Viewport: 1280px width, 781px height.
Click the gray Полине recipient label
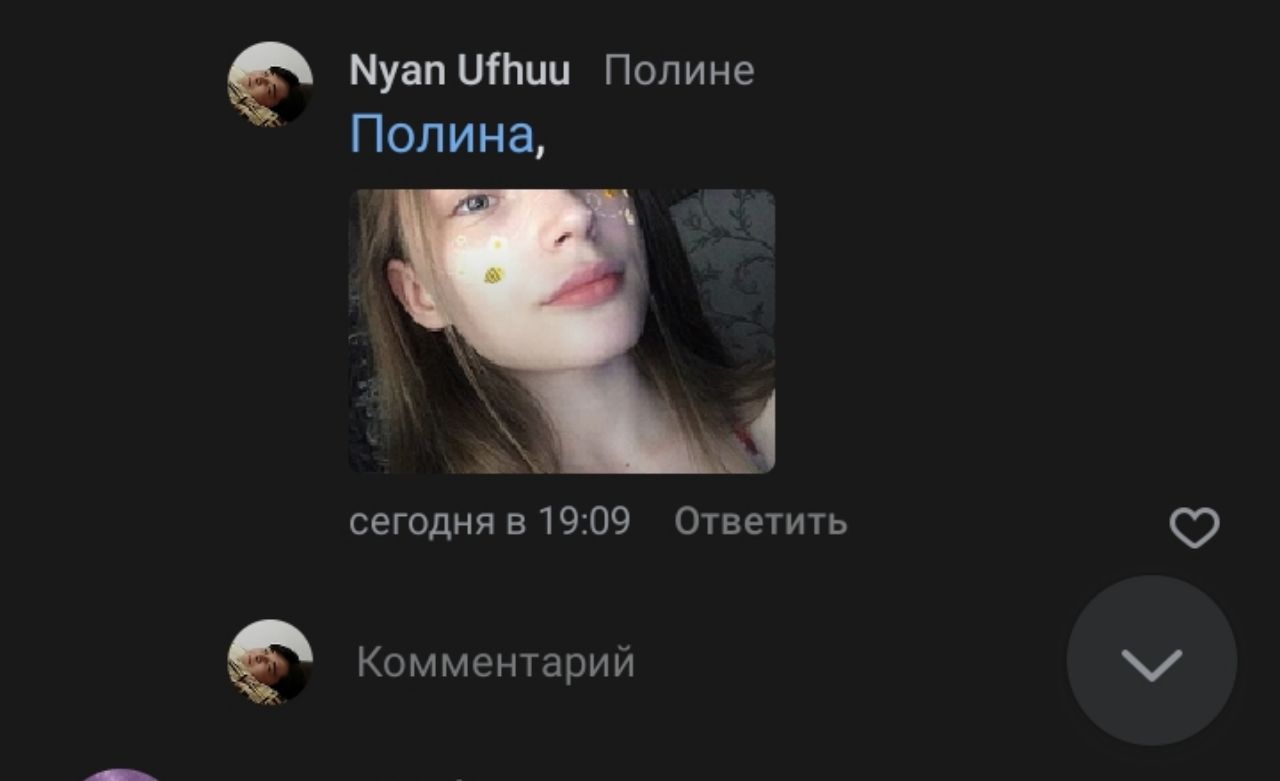(679, 71)
